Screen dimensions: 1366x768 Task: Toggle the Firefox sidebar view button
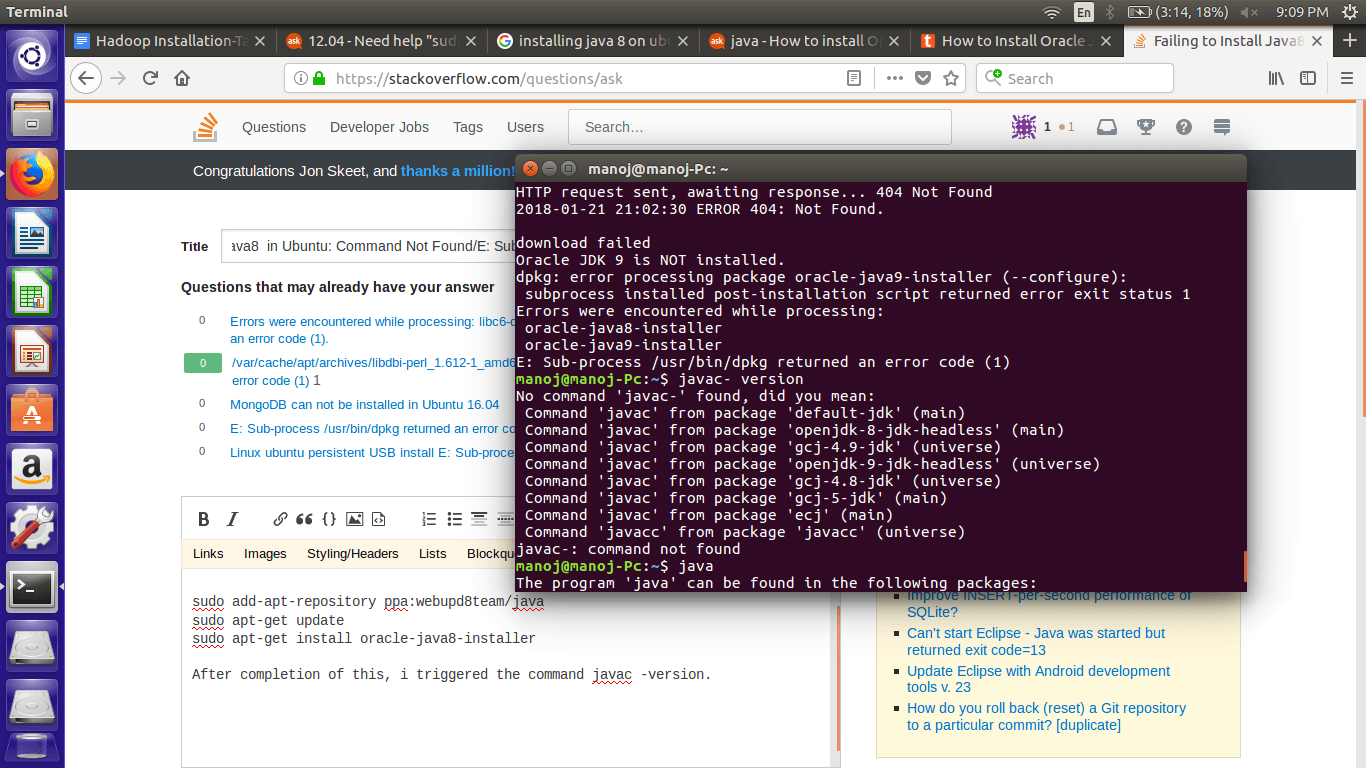1308,78
